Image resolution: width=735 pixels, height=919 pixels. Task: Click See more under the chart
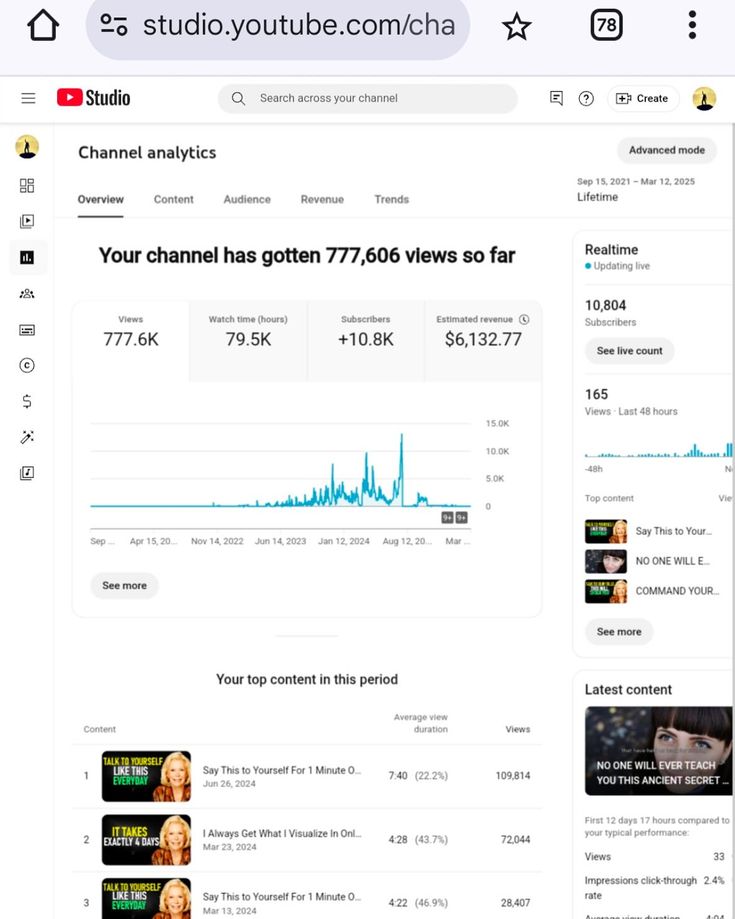[124, 586]
